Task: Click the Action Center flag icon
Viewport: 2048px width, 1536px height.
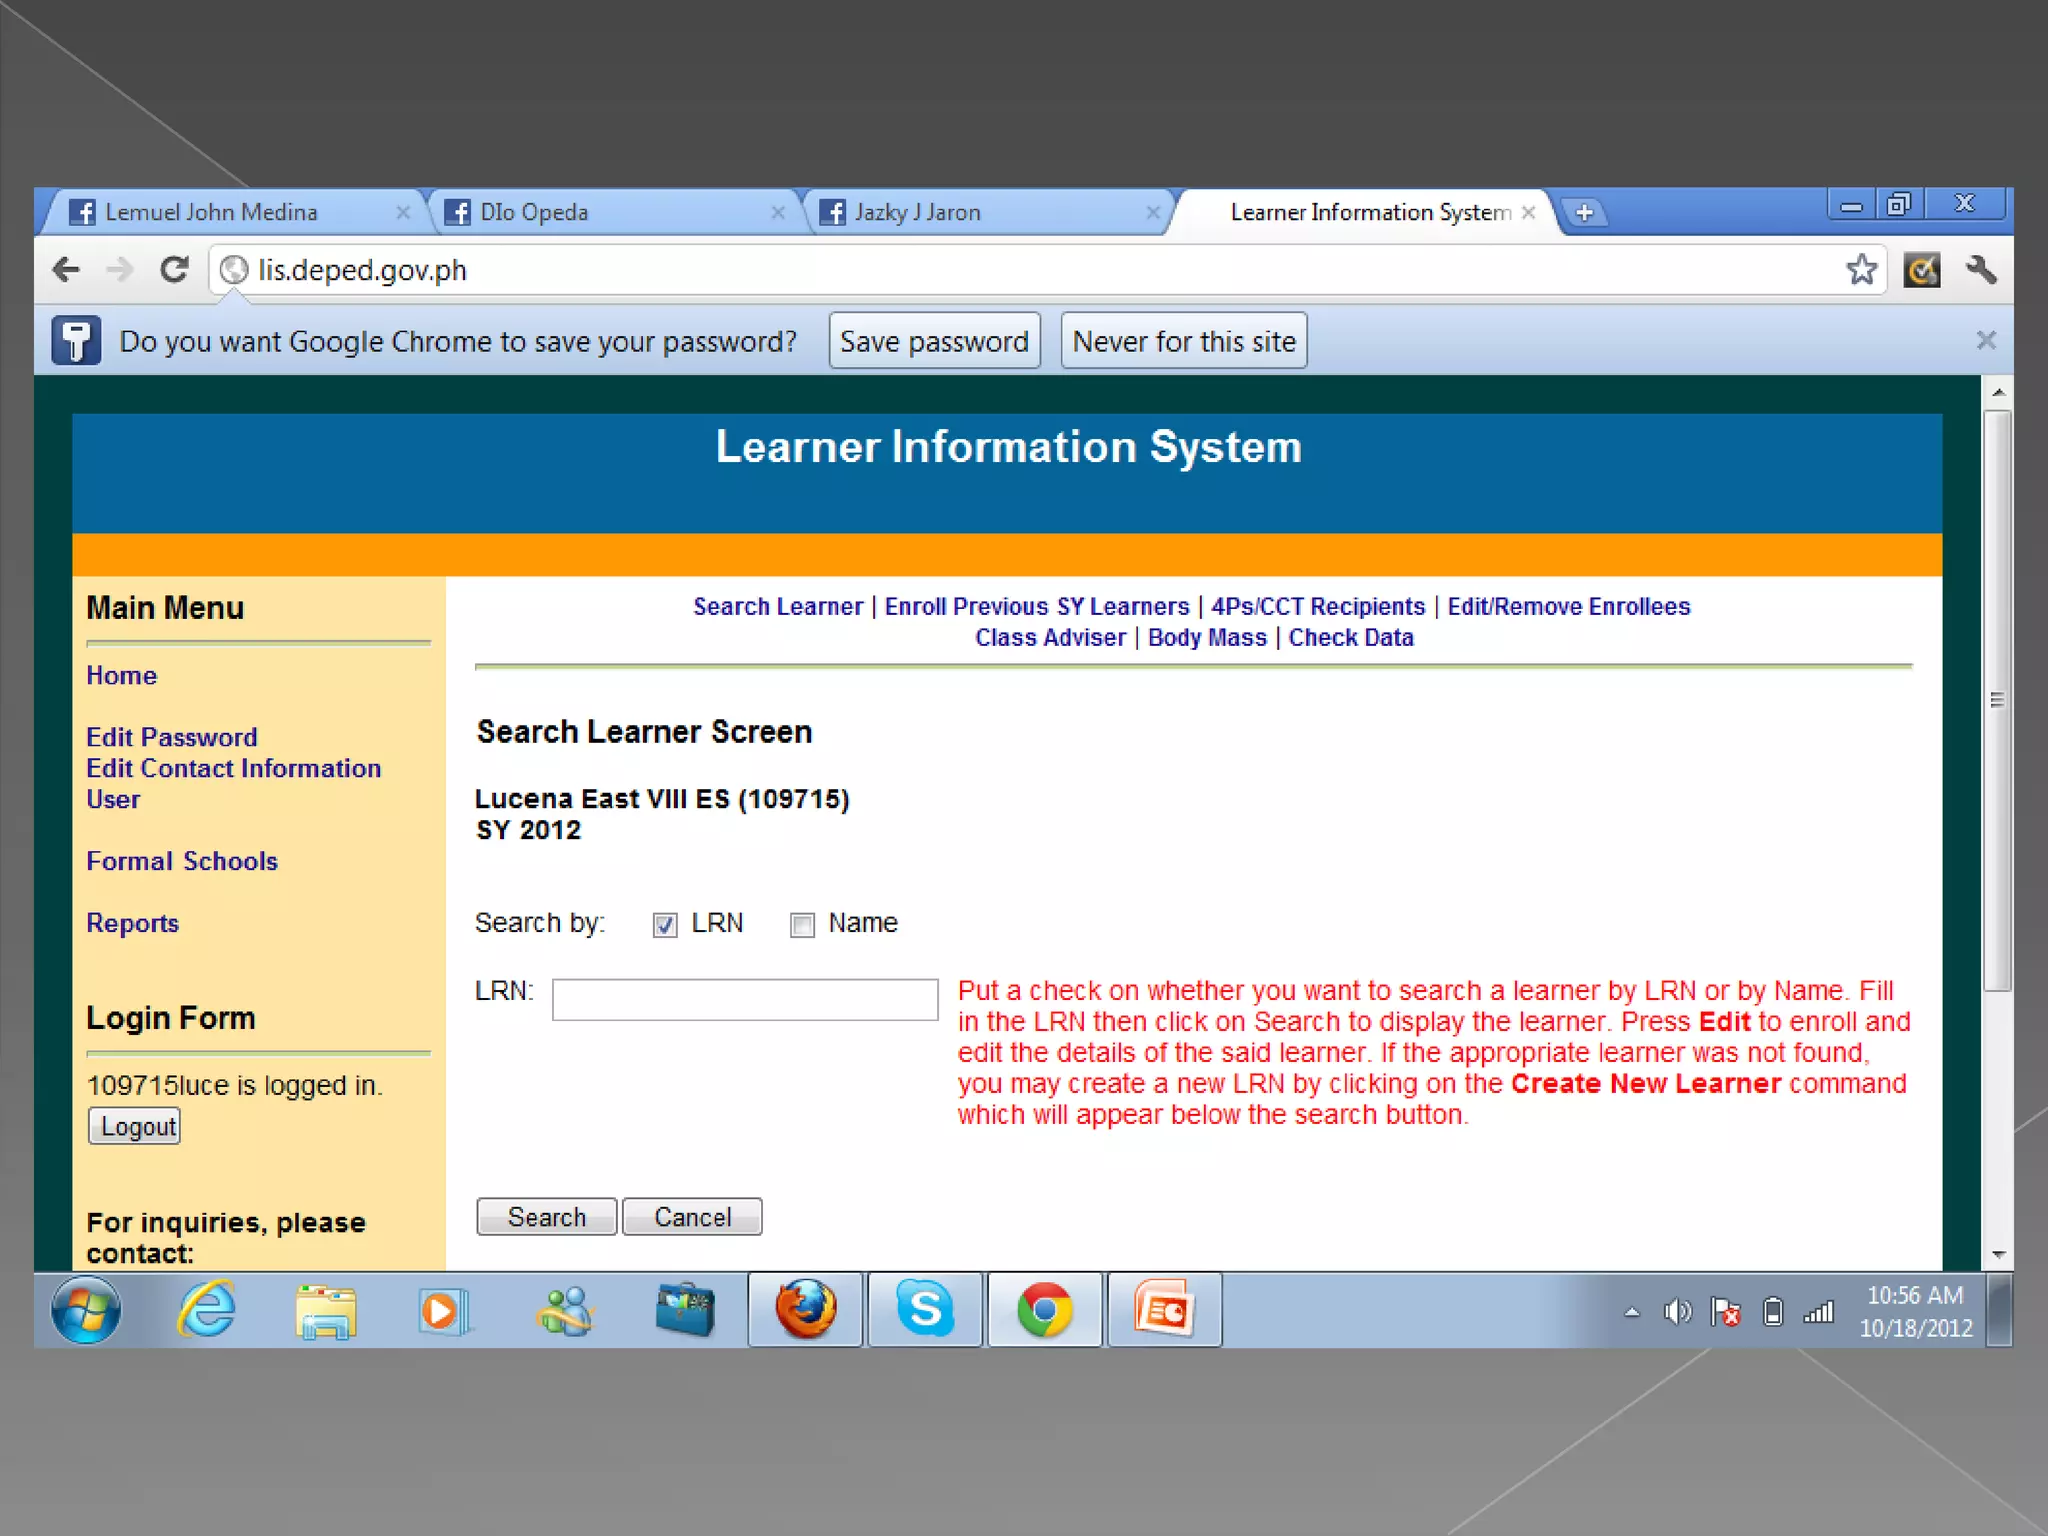Action: pos(1725,1311)
